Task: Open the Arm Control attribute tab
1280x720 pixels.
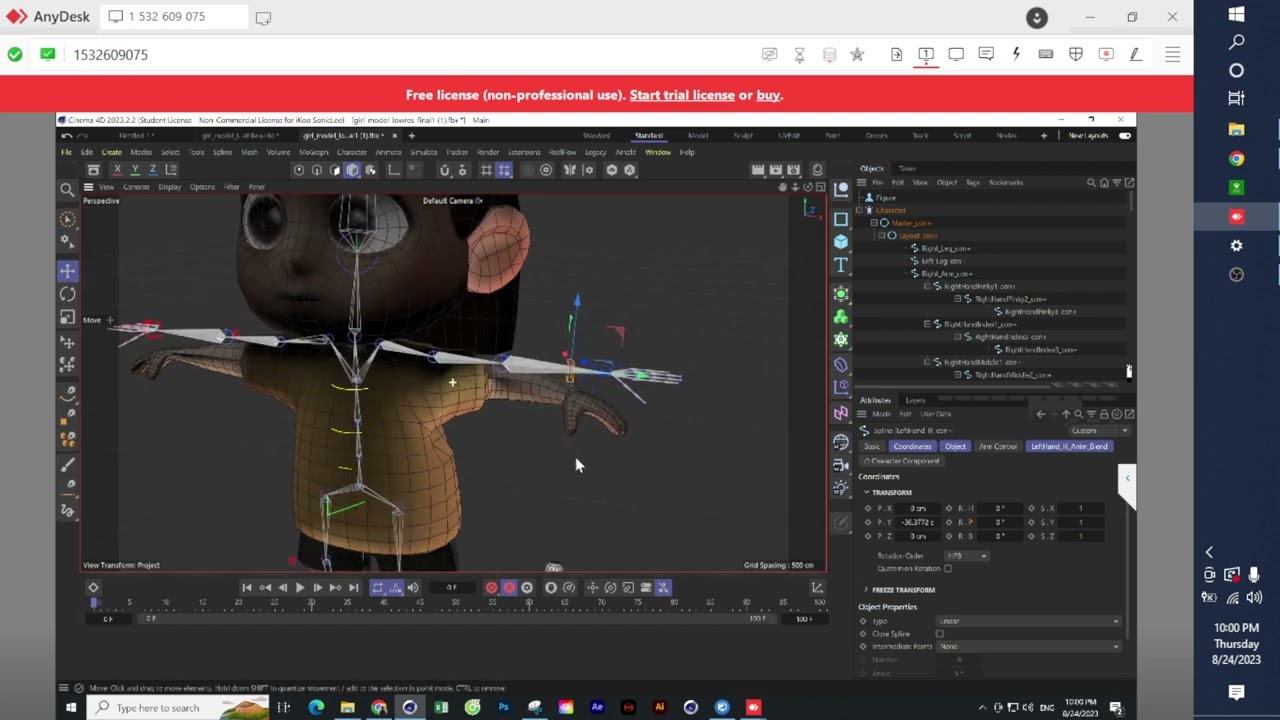Action: (x=998, y=446)
